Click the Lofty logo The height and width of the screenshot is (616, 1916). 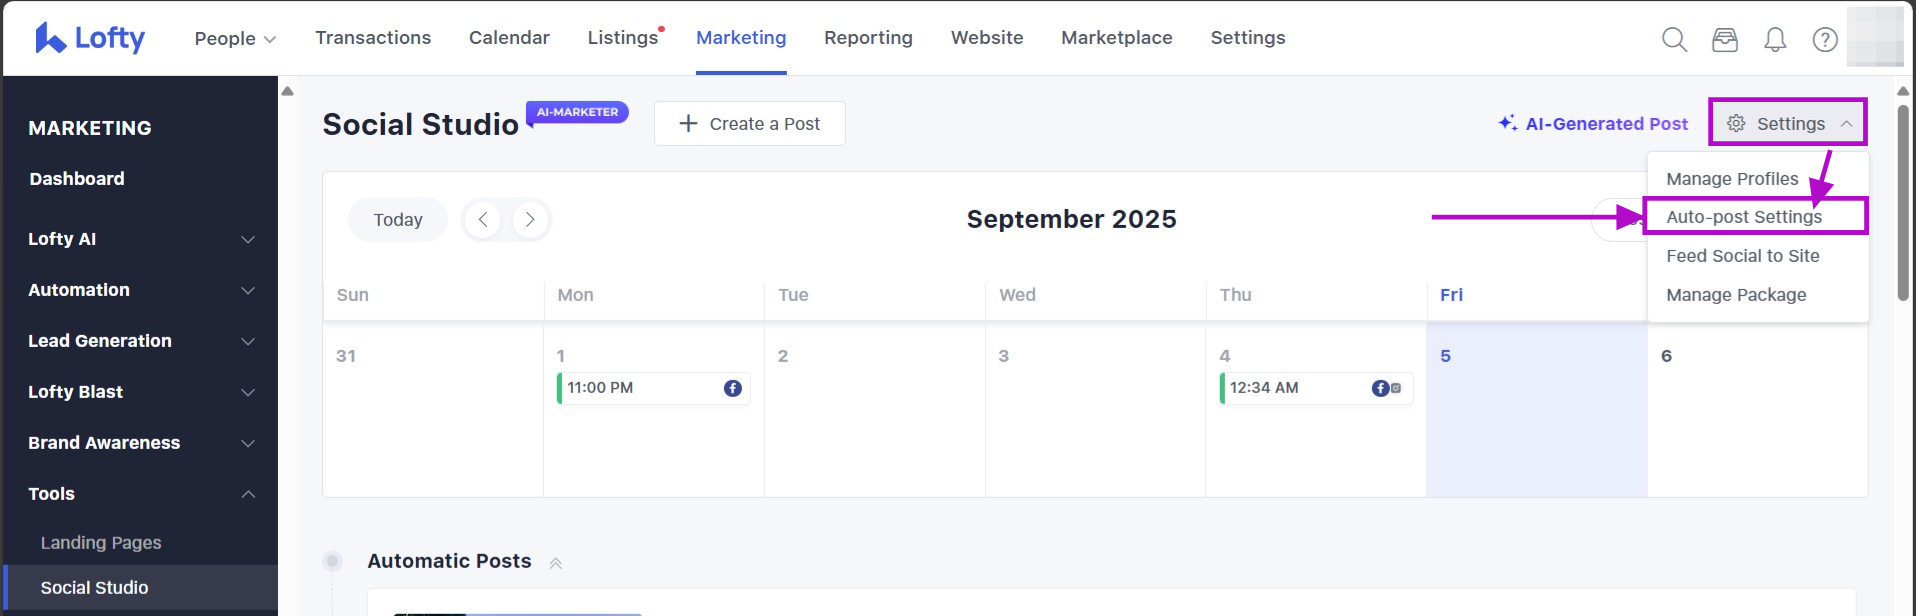pyautogui.click(x=90, y=38)
